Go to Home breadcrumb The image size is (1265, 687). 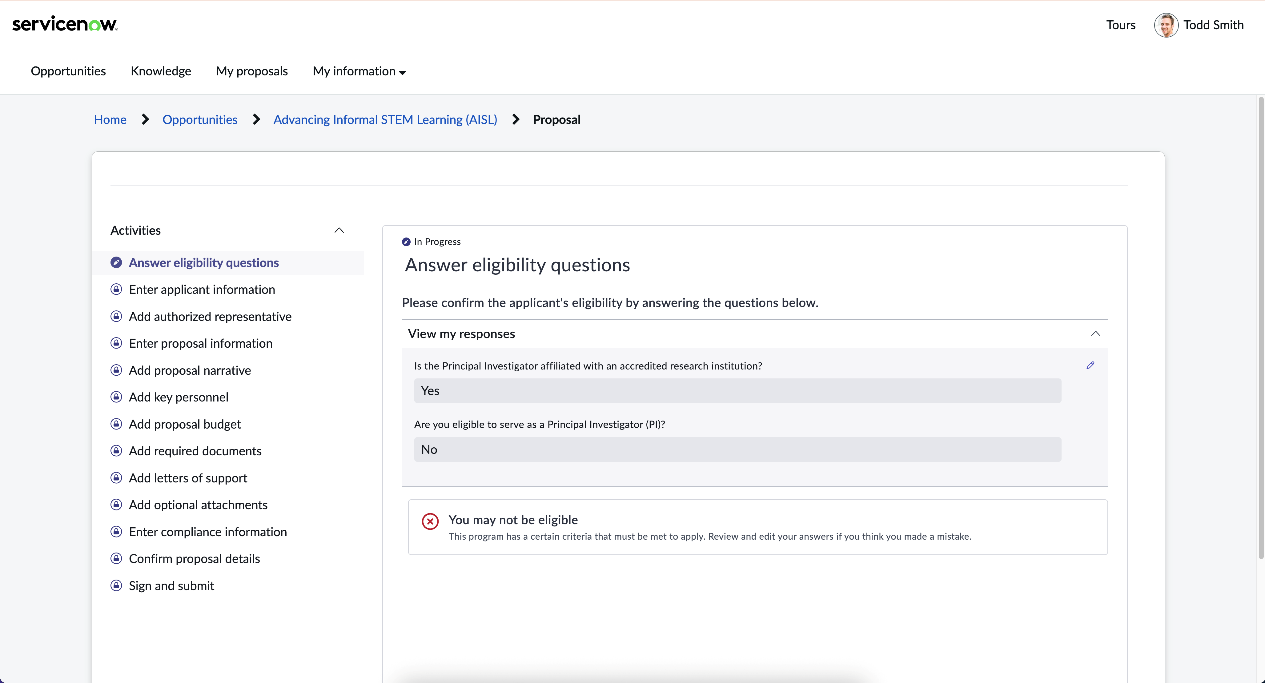(x=110, y=119)
